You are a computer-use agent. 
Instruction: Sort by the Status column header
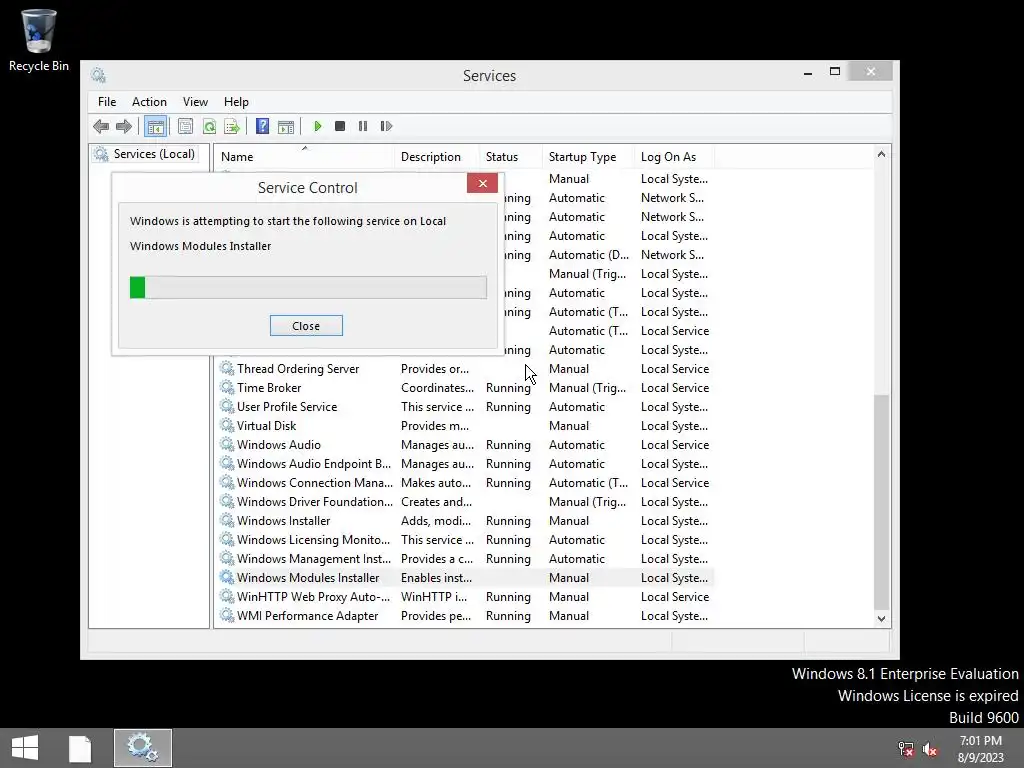[x=511, y=157]
